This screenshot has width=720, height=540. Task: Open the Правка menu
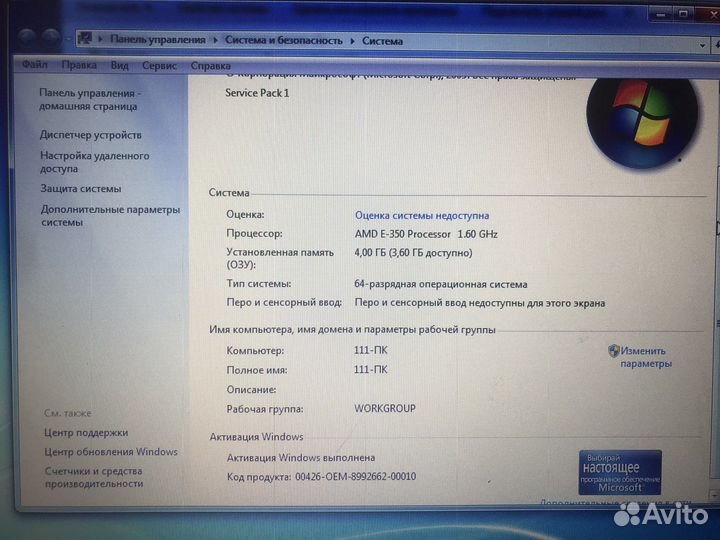[x=79, y=65]
